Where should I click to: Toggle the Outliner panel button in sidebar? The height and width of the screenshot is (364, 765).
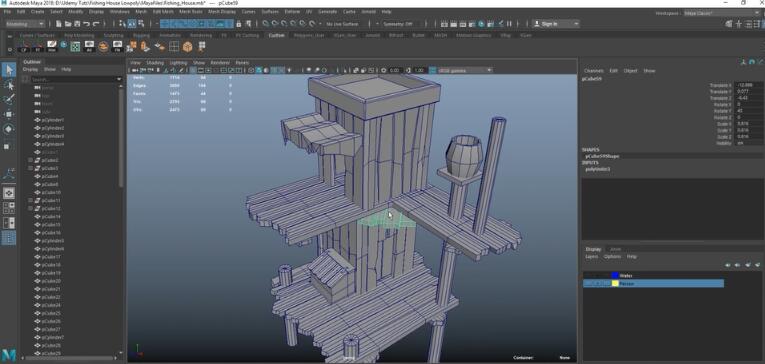coord(8,238)
